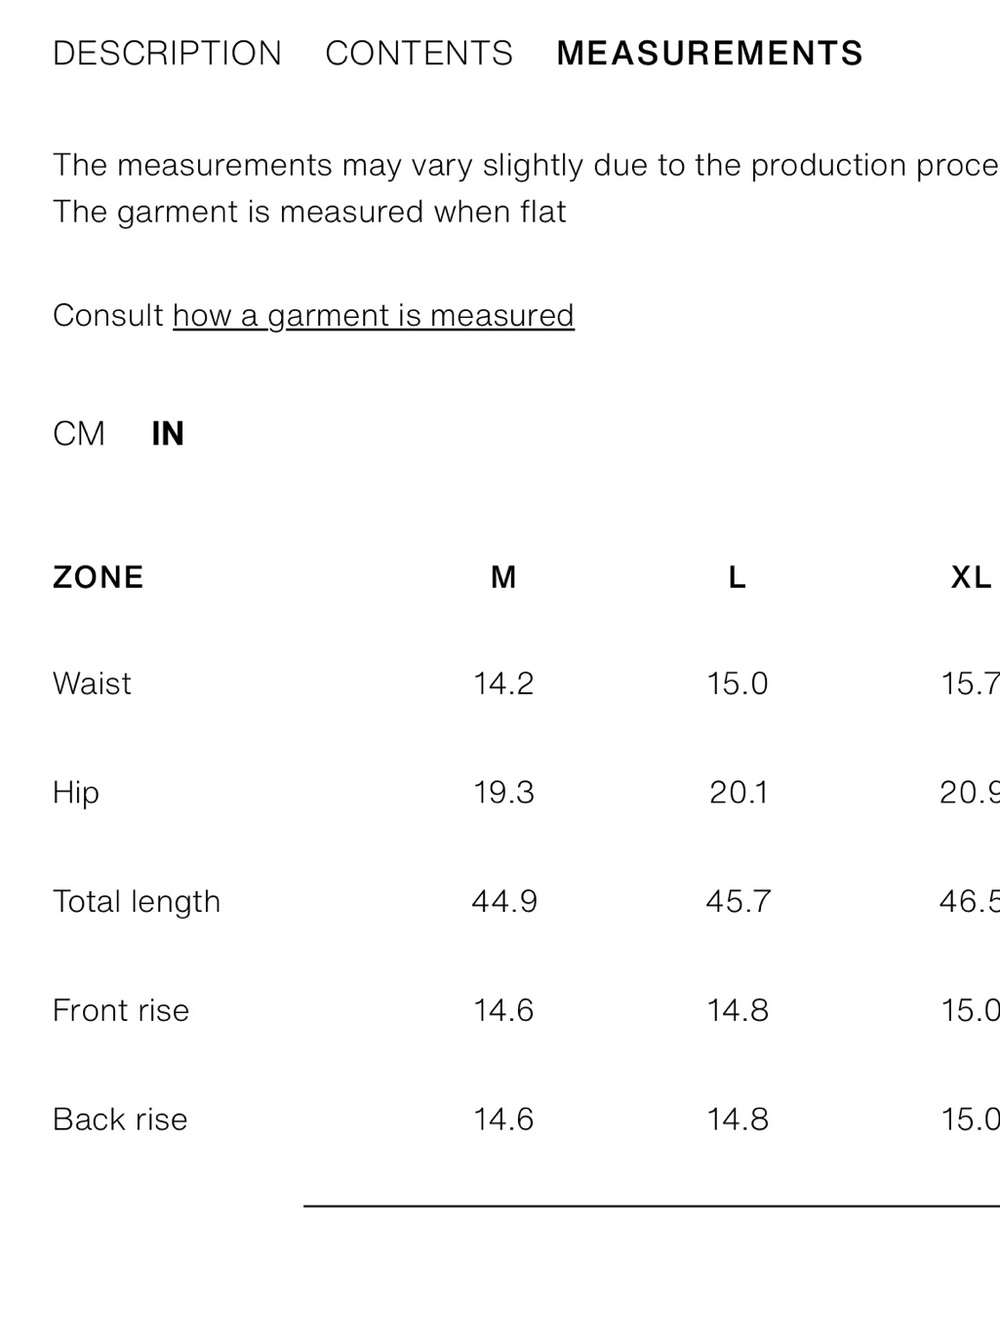Select the Hip row label
This screenshot has height=1333, width=1000.
point(76,793)
